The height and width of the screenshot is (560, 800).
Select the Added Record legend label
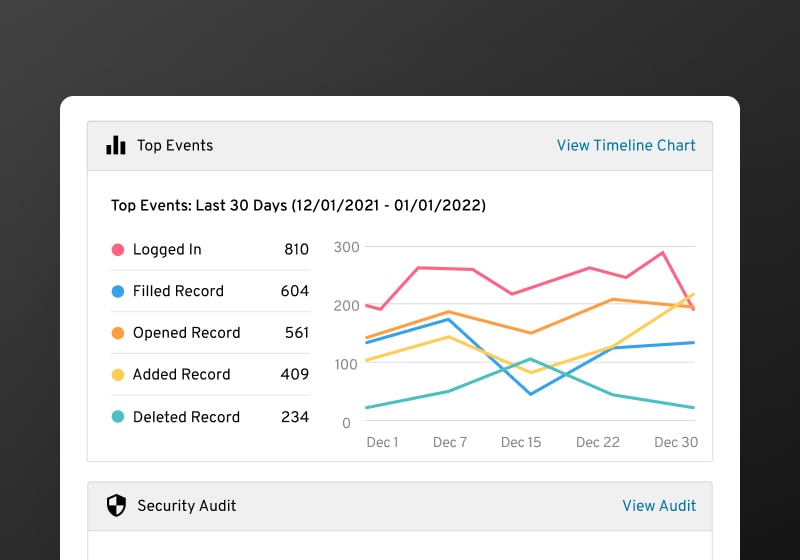[x=181, y=375]
